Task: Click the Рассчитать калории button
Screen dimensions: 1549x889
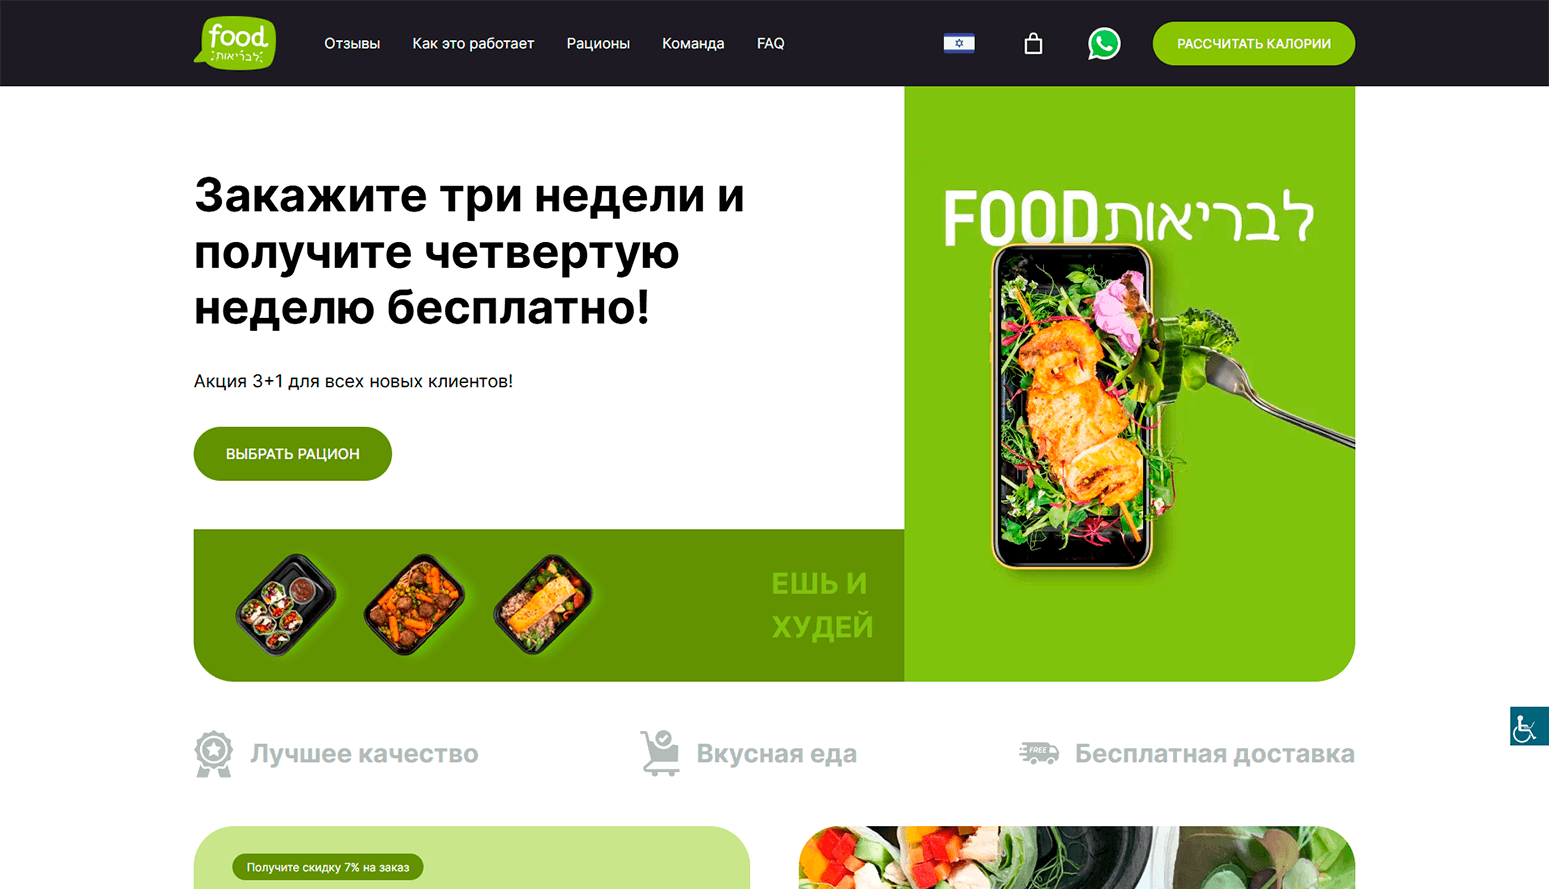Action: point(1254,44)
